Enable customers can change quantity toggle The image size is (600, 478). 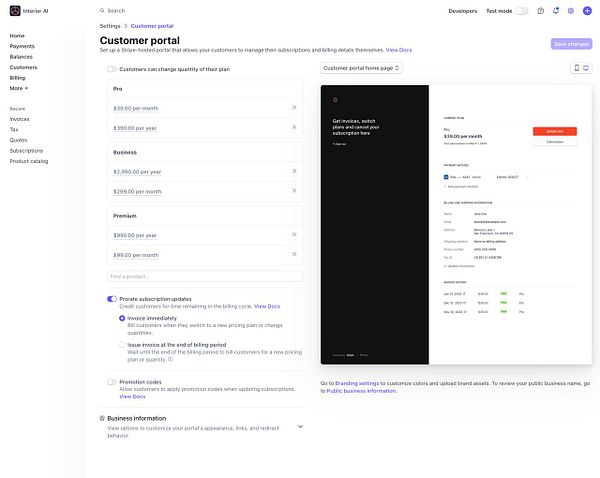tap(112, 69)
